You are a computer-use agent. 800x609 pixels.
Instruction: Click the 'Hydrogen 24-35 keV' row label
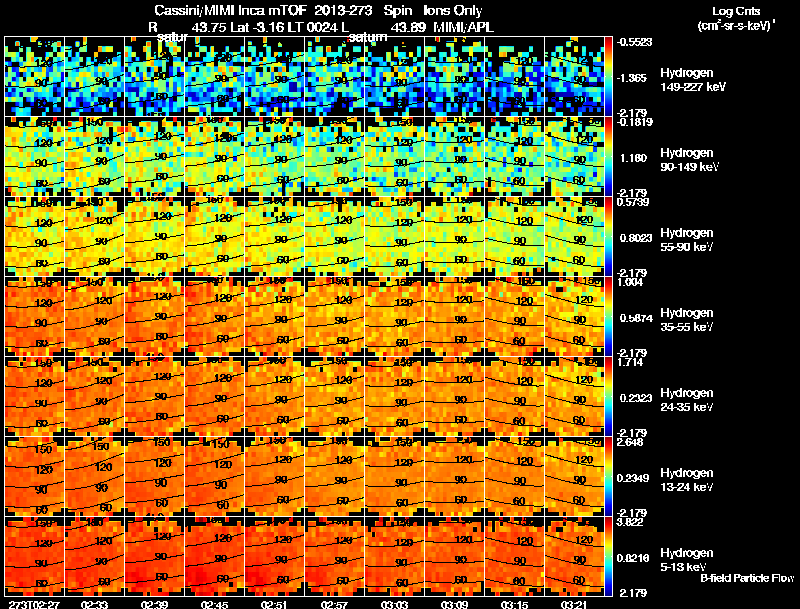tap(687, 400)
